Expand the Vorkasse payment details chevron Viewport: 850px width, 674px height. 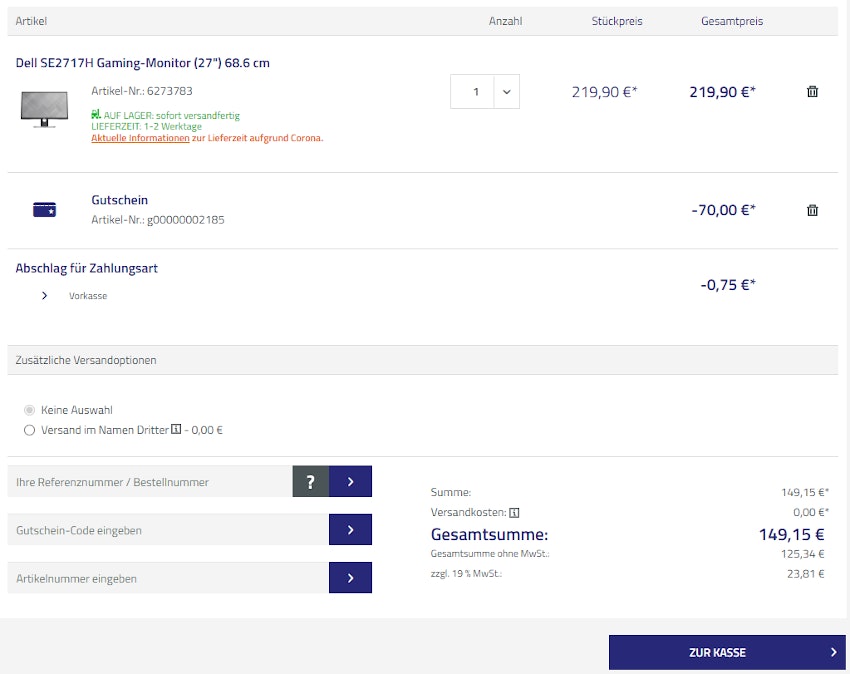44,295
